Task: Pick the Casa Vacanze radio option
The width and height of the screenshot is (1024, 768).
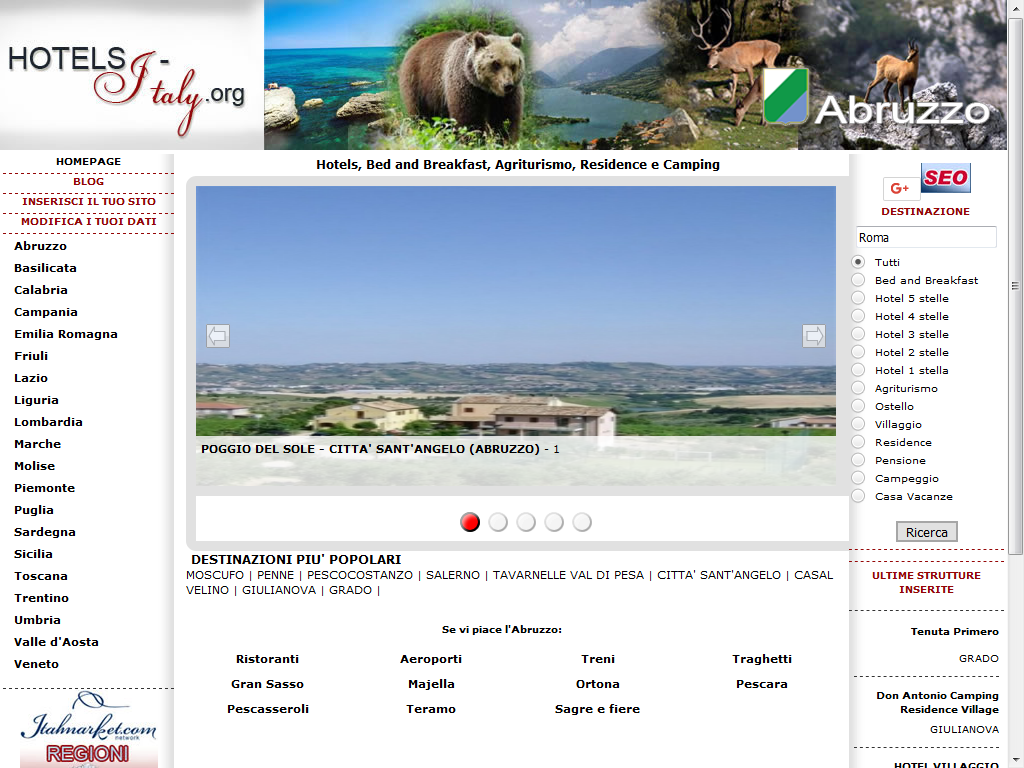Action: coord(858,496)
